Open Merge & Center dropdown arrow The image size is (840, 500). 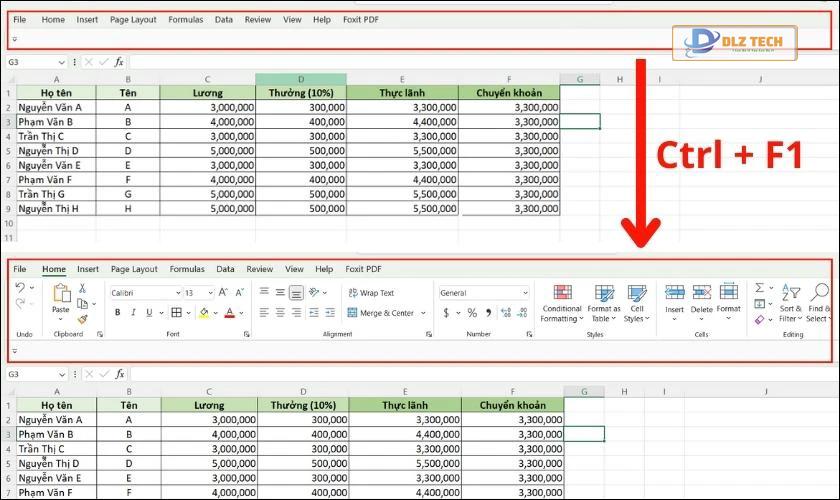tap(423, 313)
